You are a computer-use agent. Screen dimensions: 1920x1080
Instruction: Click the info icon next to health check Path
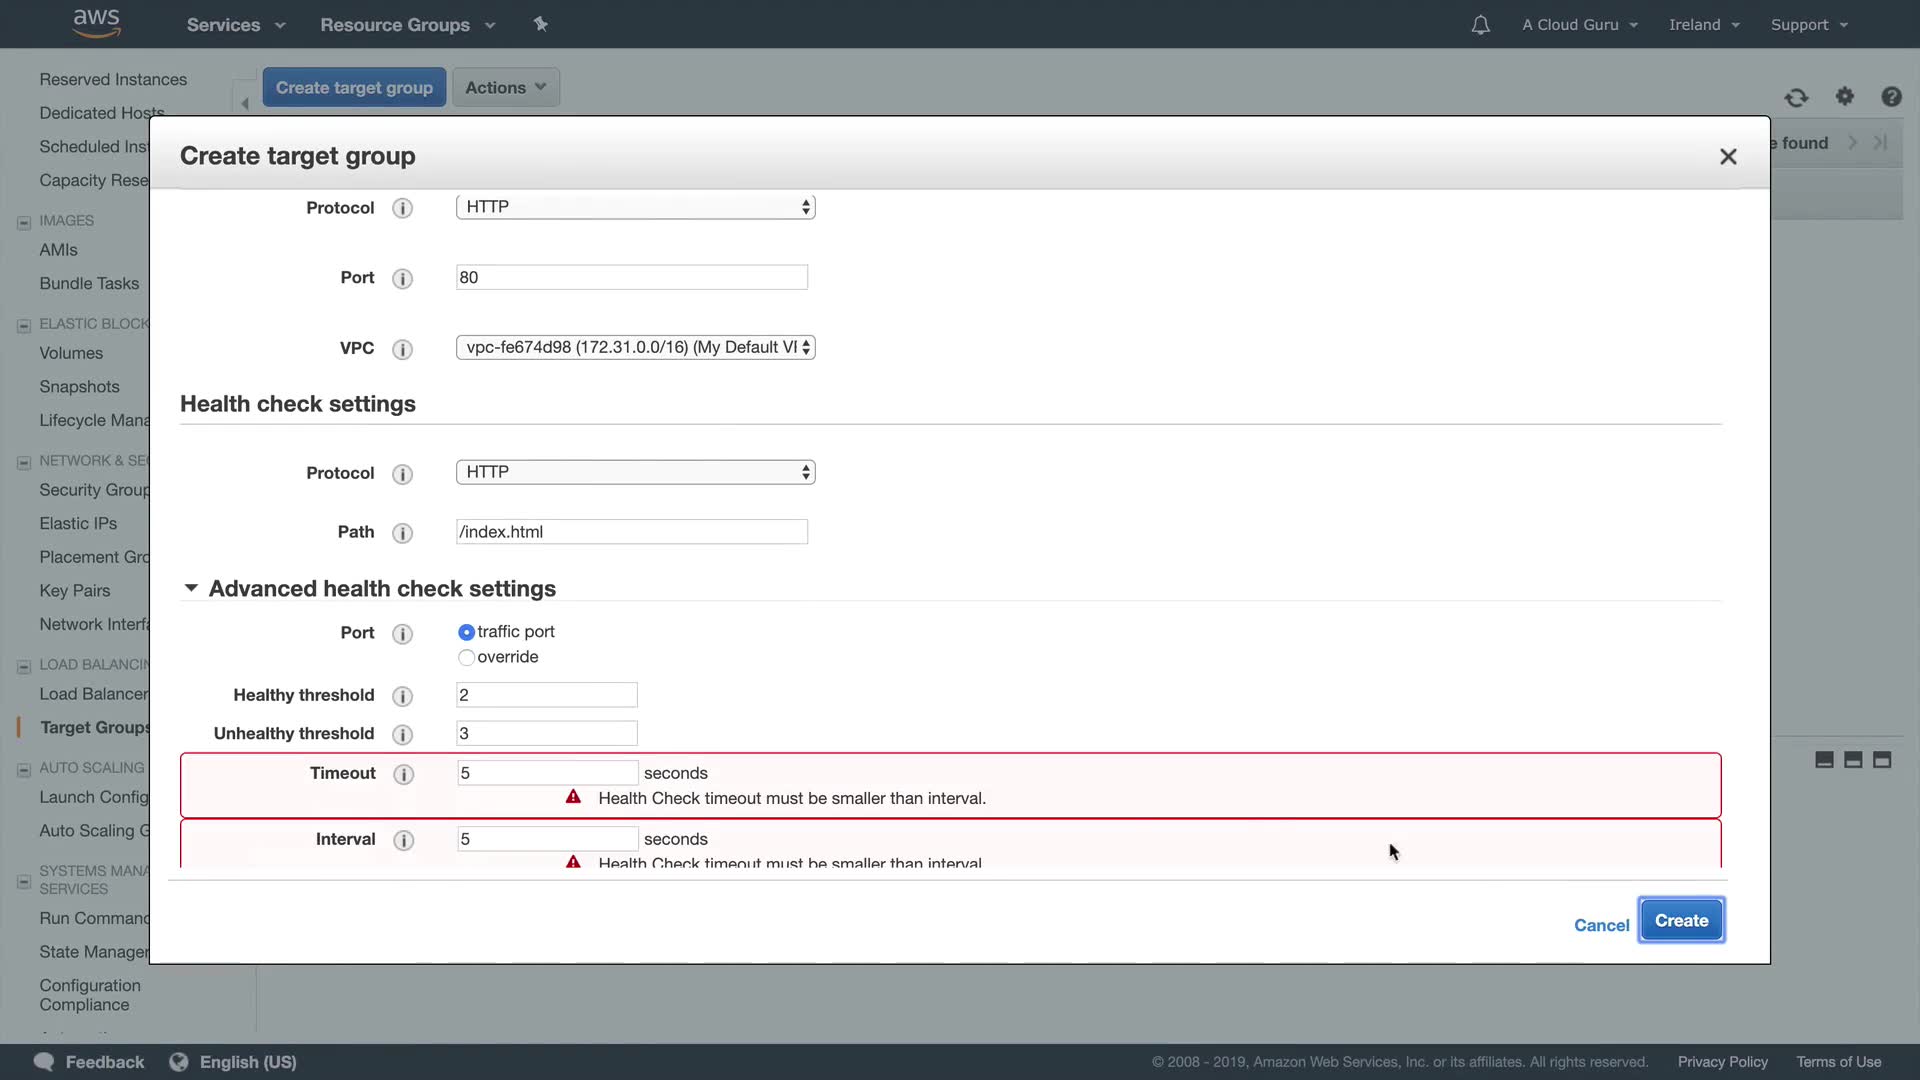pos(402,533)
